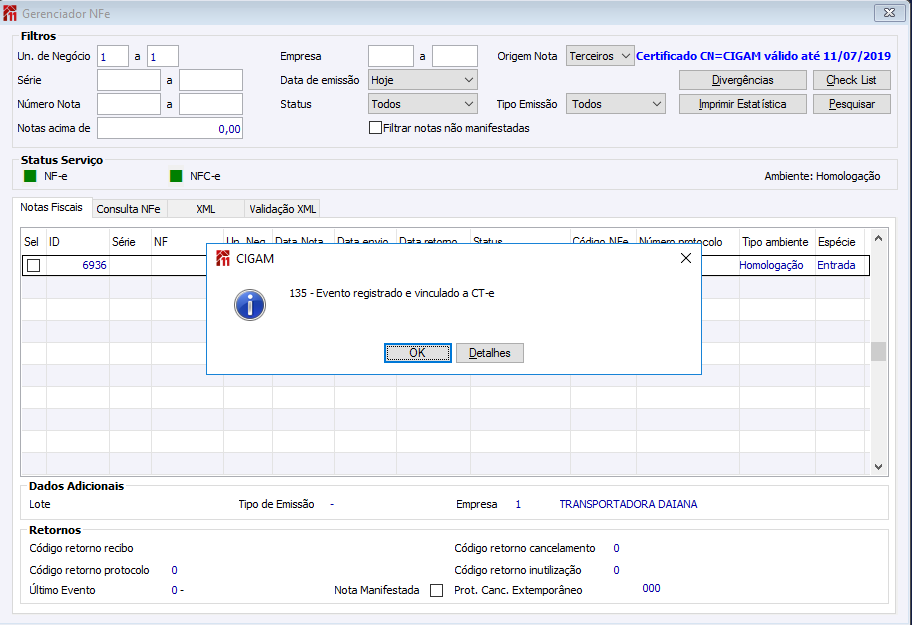Click the Gerenciador NFe window logo icon
The width and height of the screenshot is (912, 625).
coord(10,13)
